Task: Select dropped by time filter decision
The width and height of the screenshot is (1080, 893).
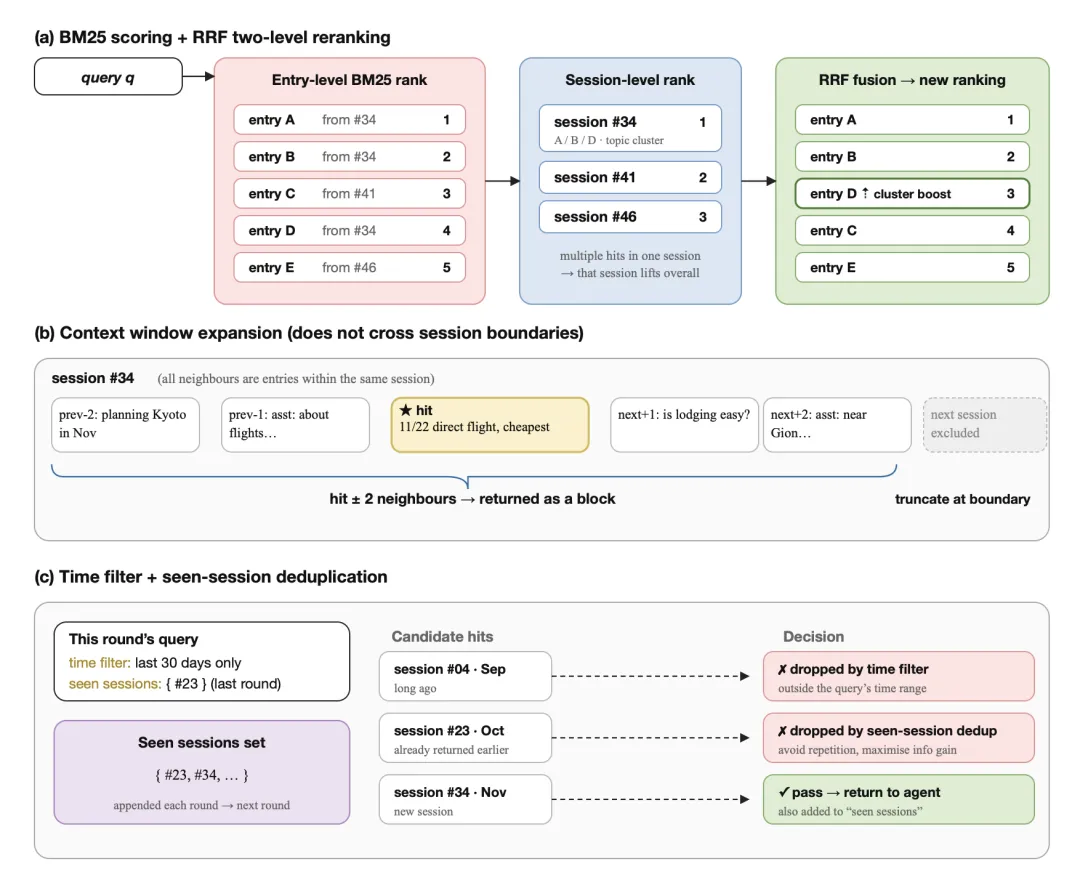Action: [x=899, y=676]
